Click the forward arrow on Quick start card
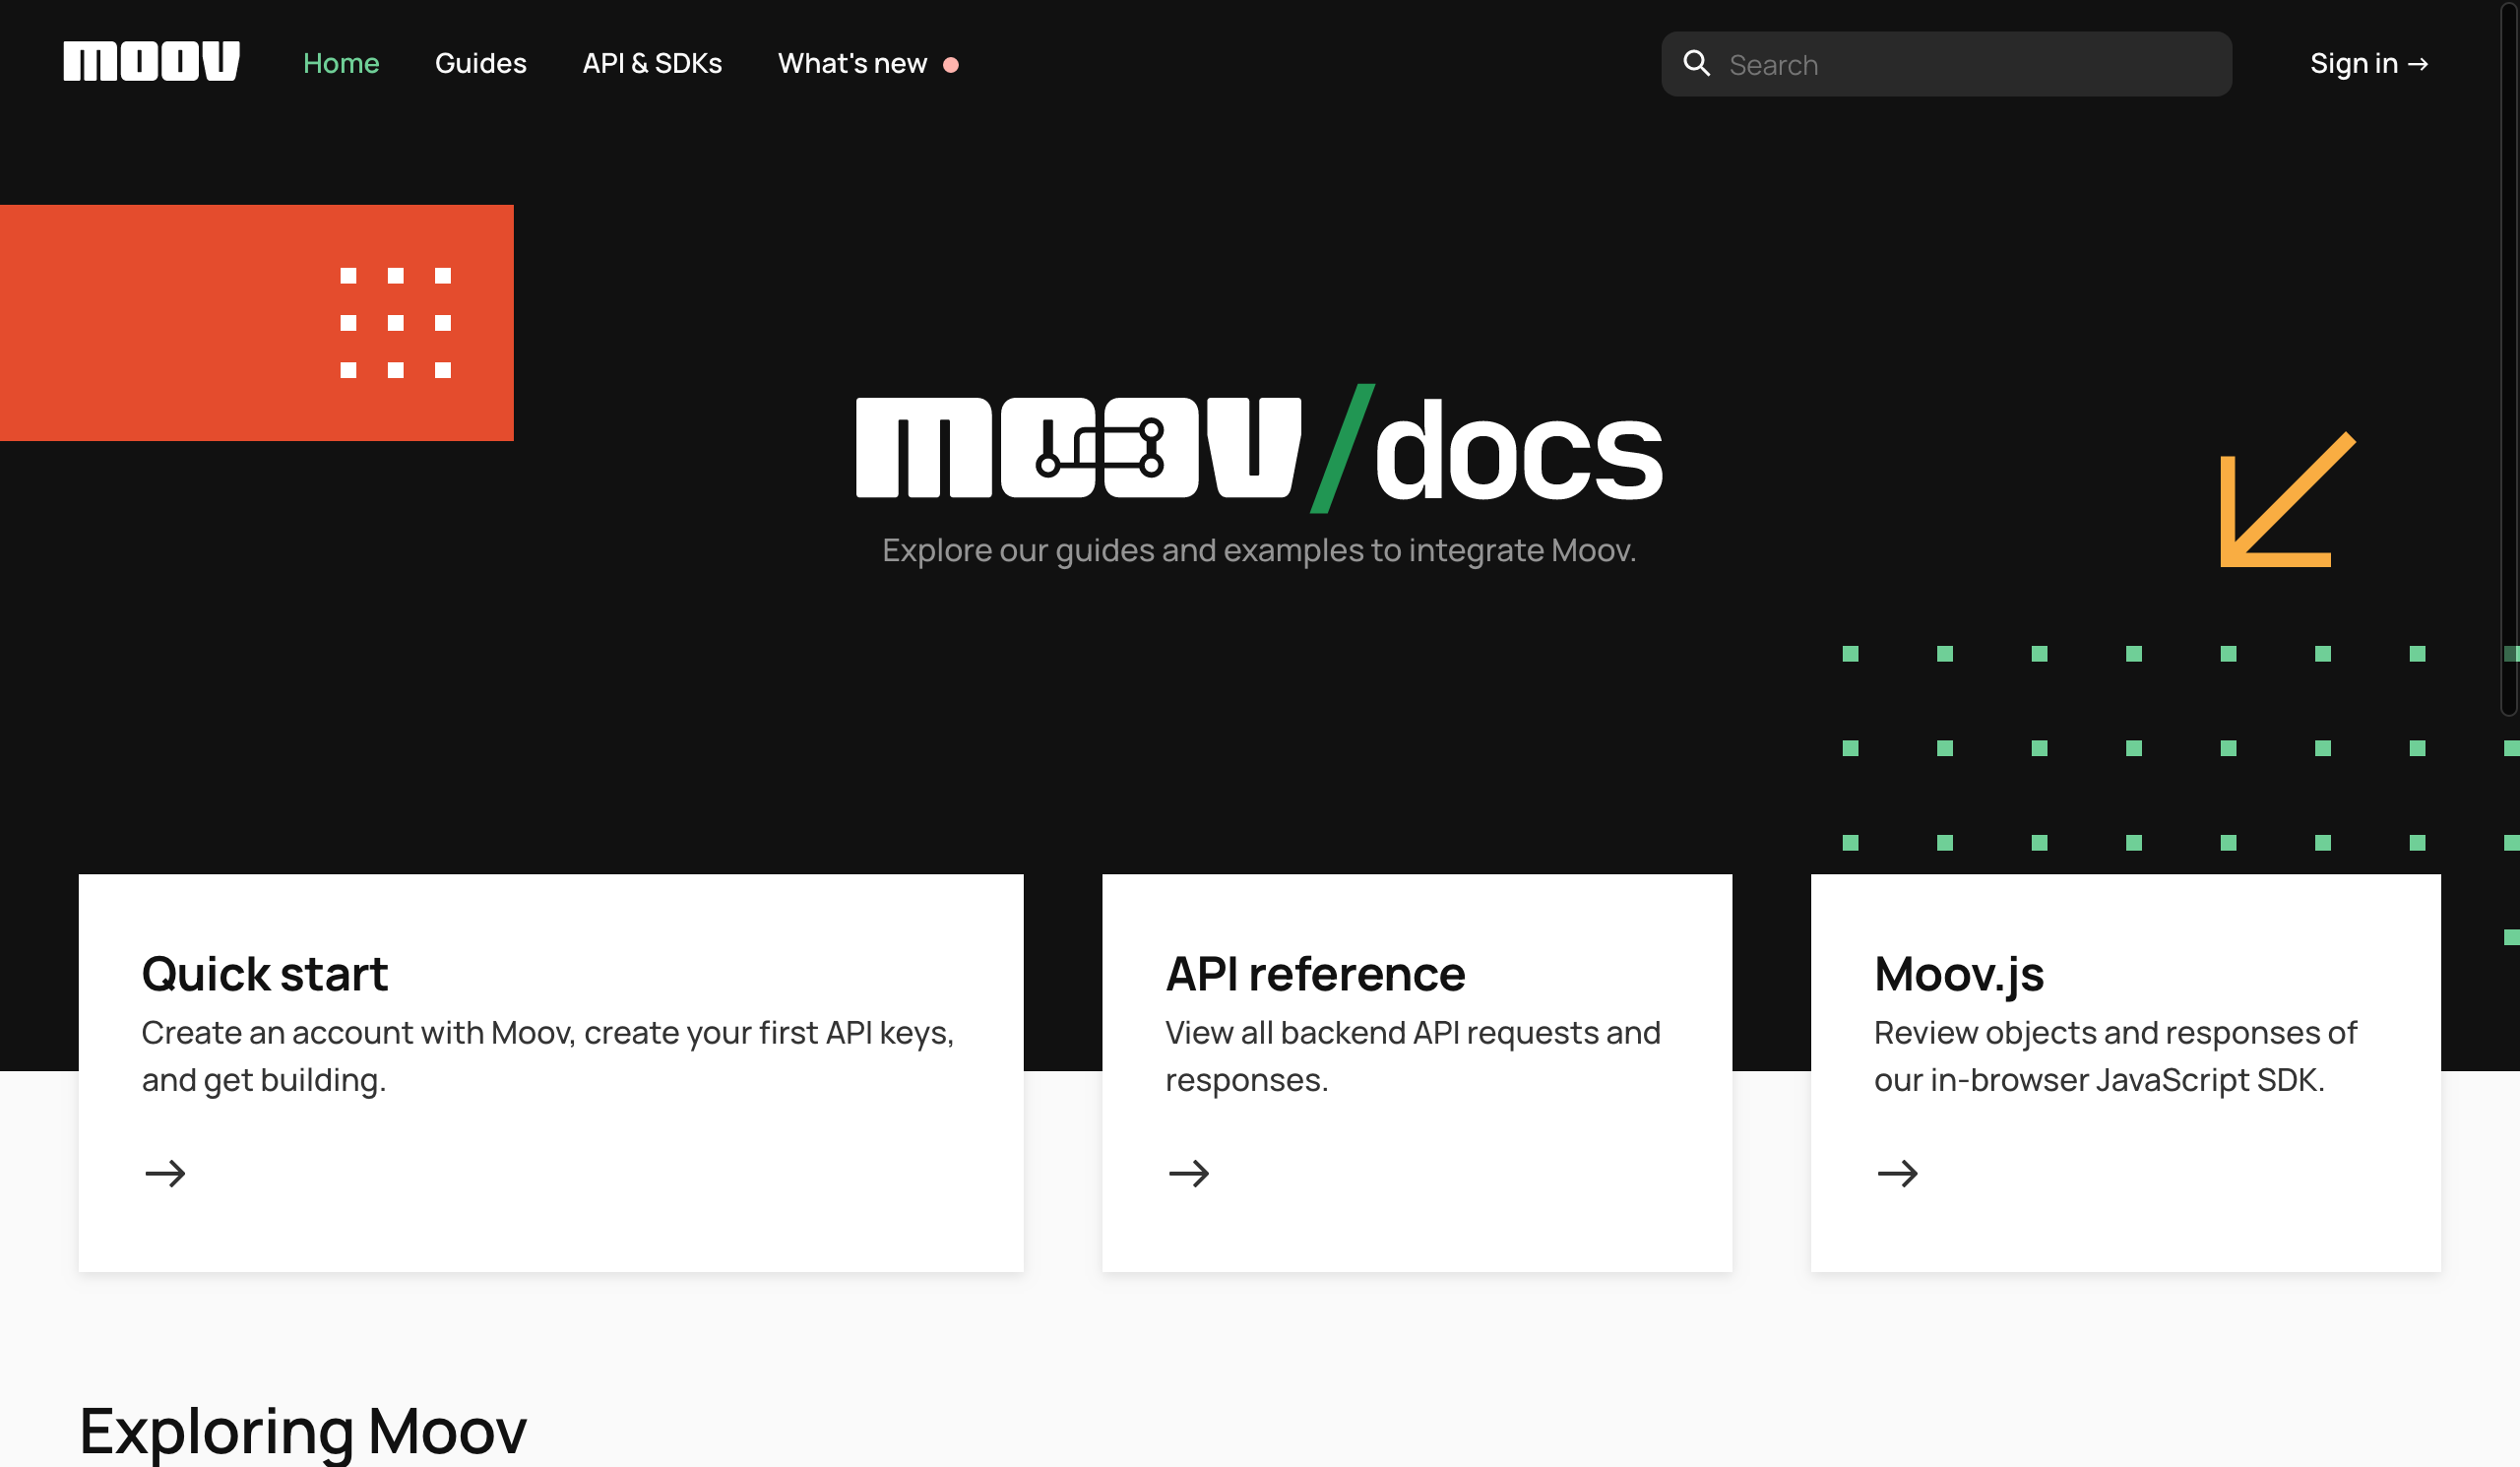 [164, 1172]
